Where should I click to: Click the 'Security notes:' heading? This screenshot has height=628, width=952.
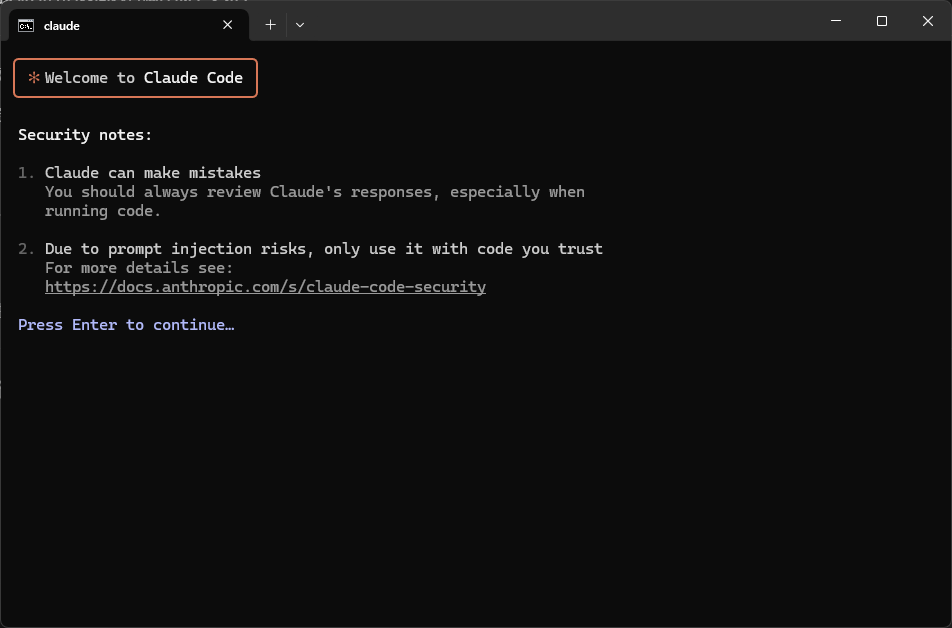click(85, 135)
